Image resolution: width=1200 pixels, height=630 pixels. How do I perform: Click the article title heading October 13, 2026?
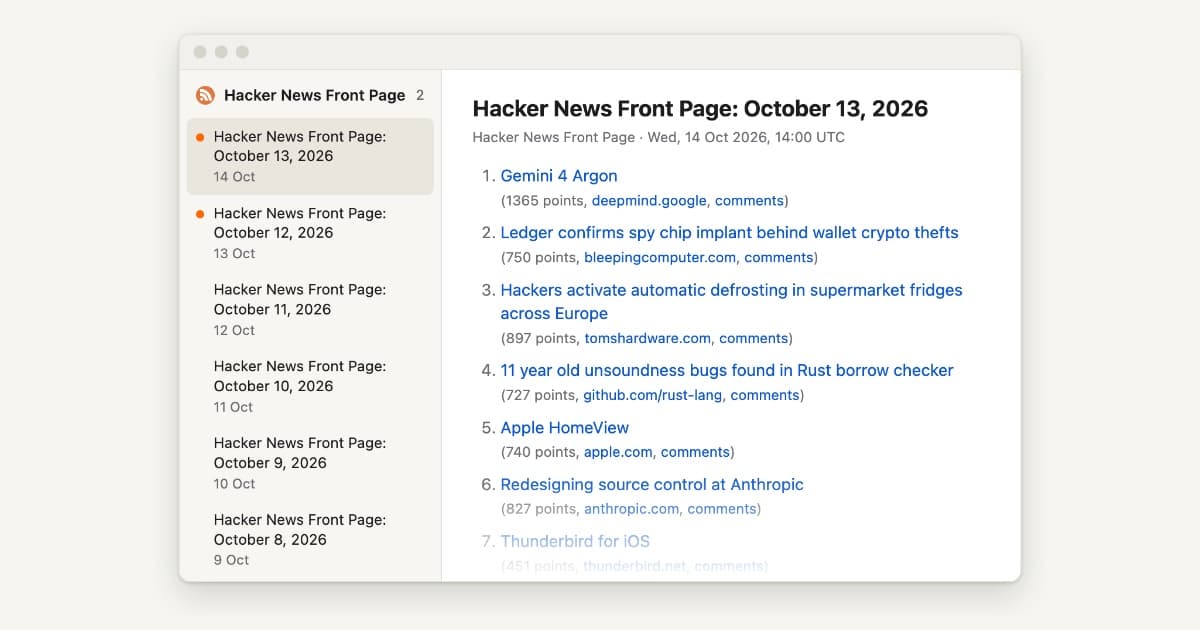coord(700,109)
